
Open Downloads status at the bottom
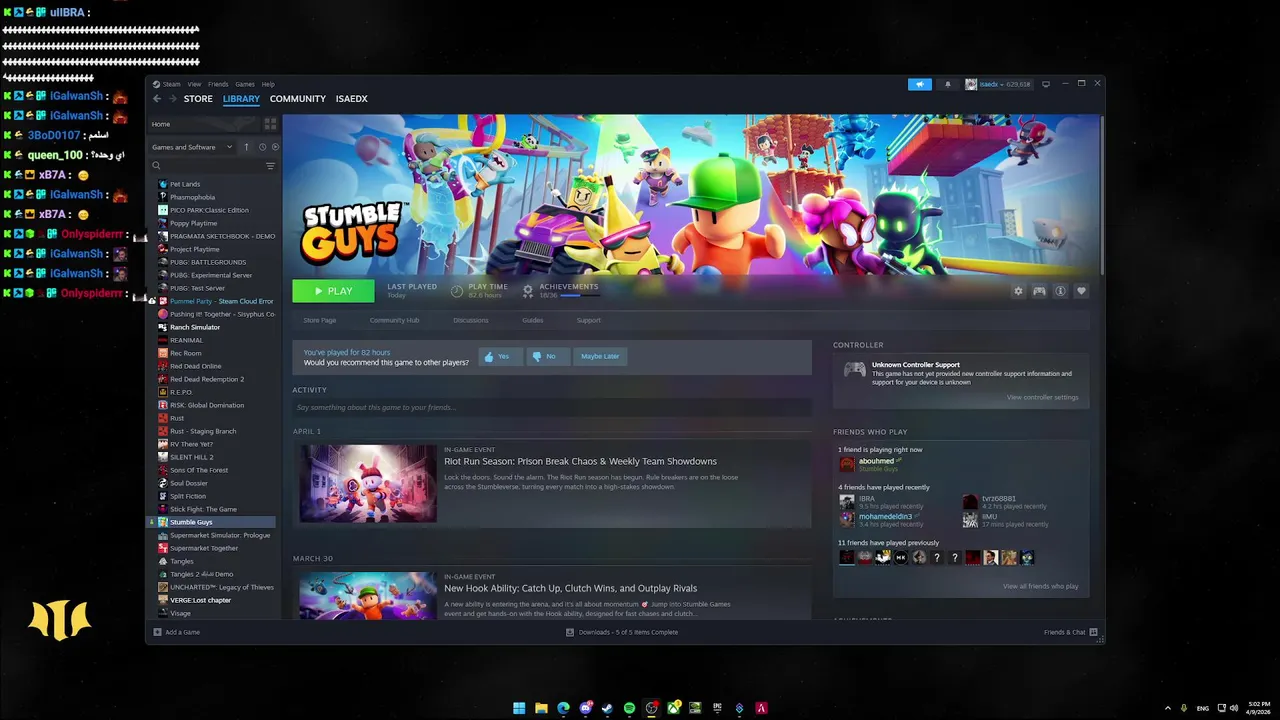622,632
